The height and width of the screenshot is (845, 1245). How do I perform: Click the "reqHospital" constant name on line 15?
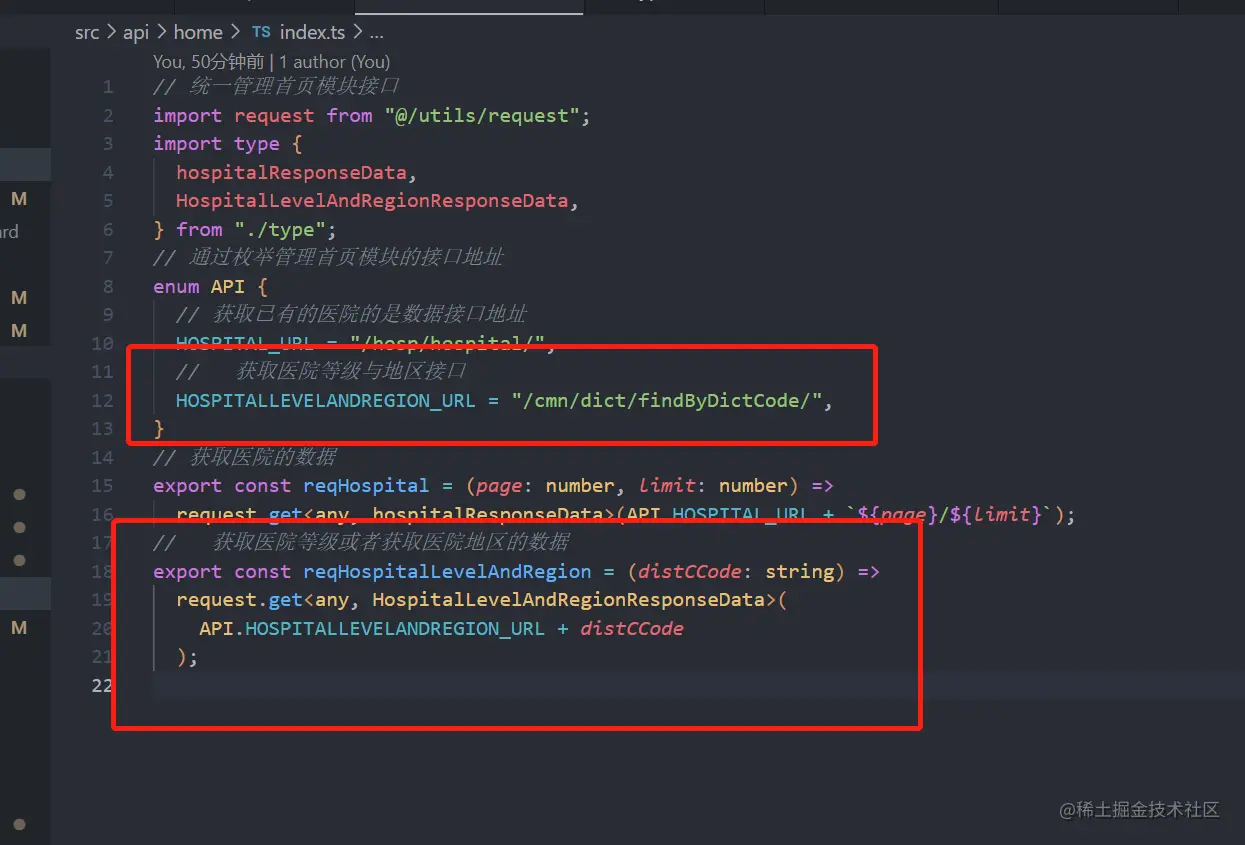point(366,486)
